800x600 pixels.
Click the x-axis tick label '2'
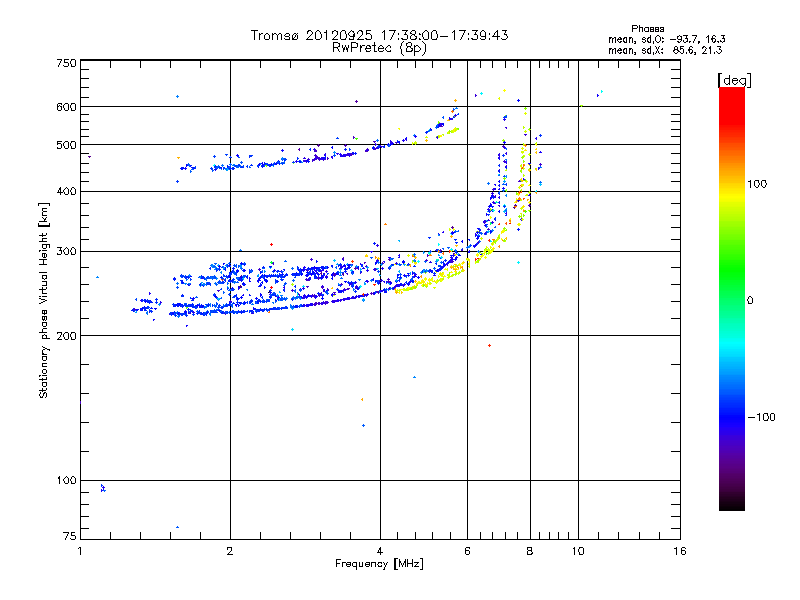pyautogui.click(x=230, y=551)
